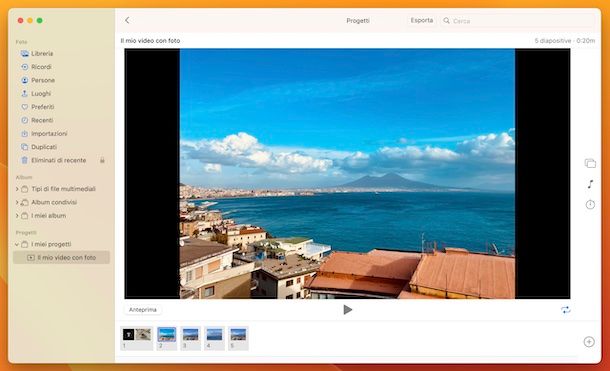Select the Album condivisi folder

54,202
